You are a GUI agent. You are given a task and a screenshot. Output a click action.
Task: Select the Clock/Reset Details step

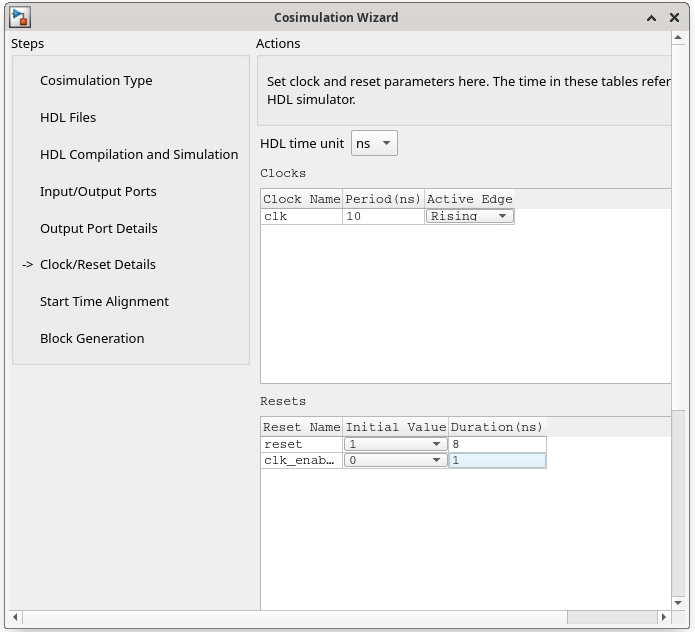(x=98, y=264)
